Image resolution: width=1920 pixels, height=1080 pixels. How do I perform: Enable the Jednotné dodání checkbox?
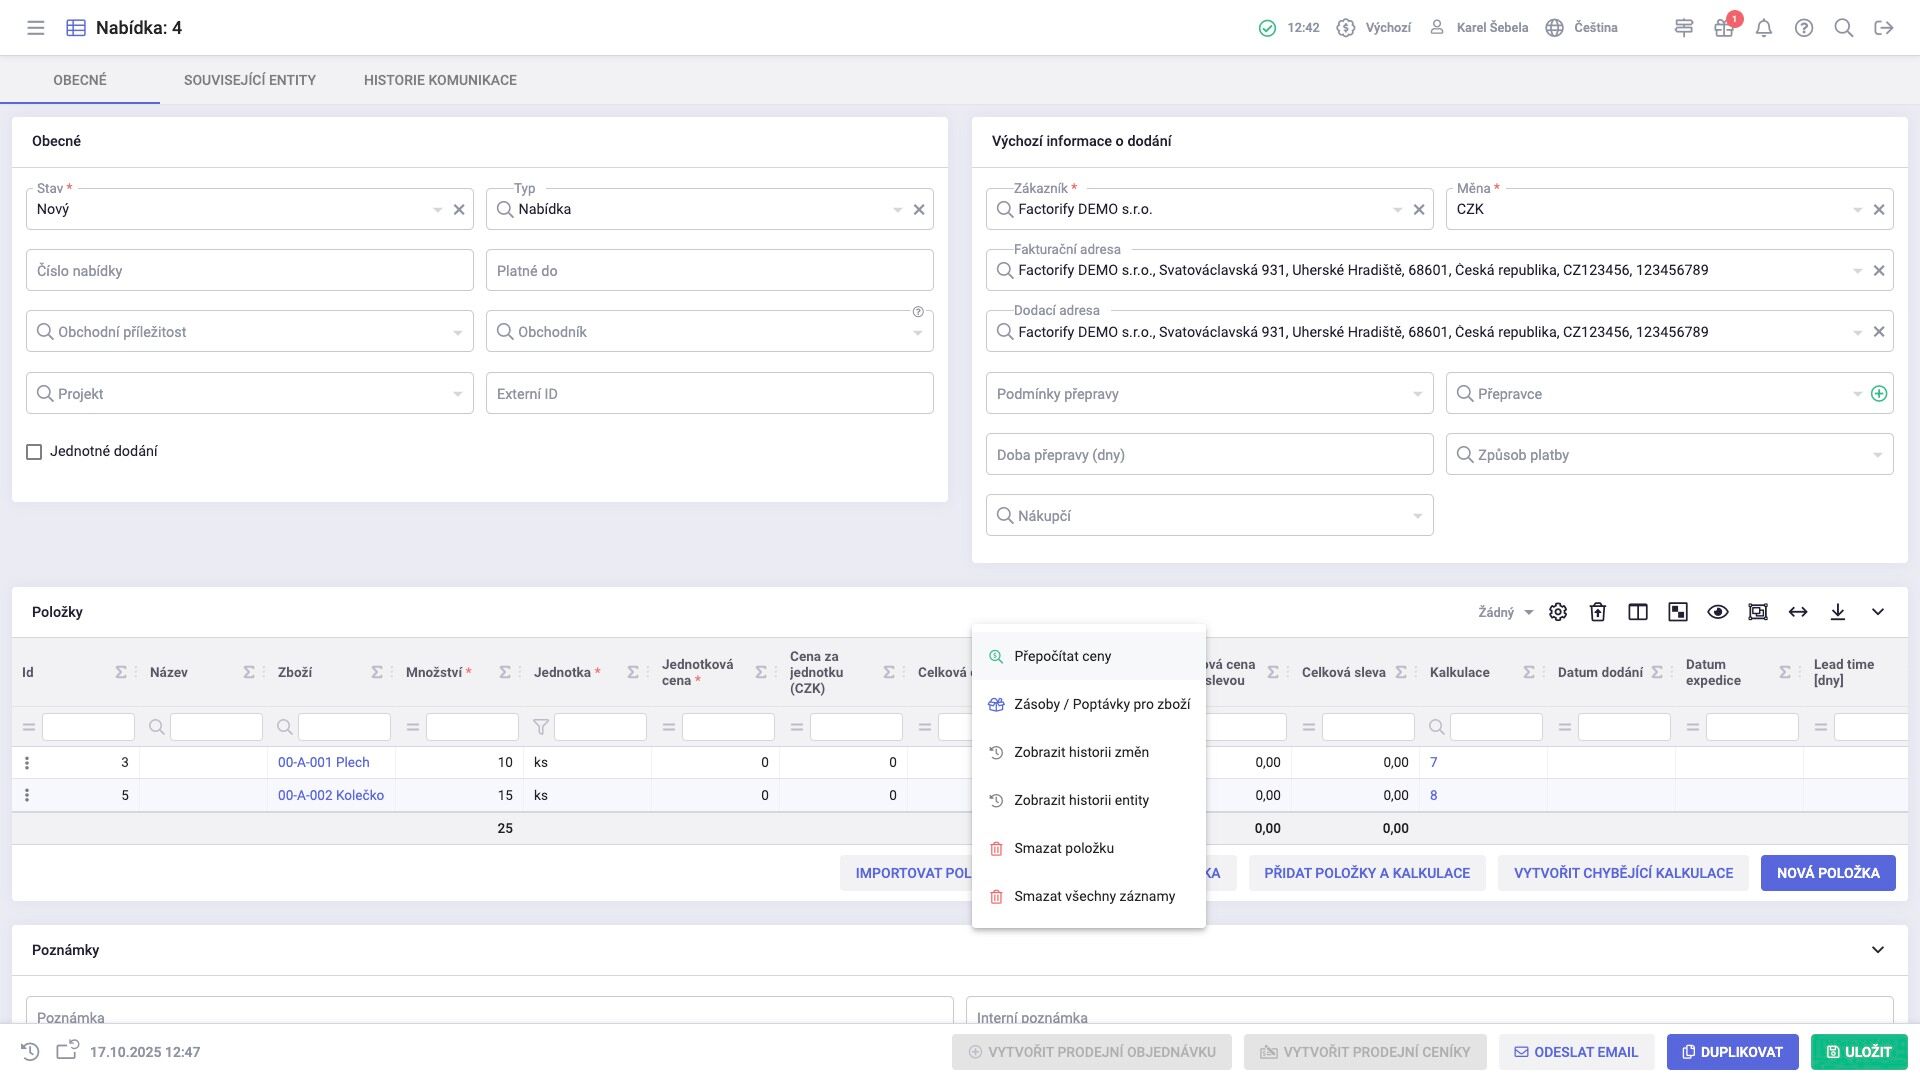(x=34, y=452)
